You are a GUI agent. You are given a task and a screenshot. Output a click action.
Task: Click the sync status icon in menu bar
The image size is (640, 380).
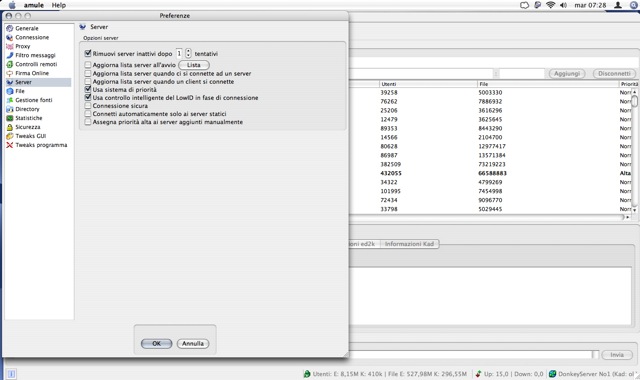click(x=524, y=5)
